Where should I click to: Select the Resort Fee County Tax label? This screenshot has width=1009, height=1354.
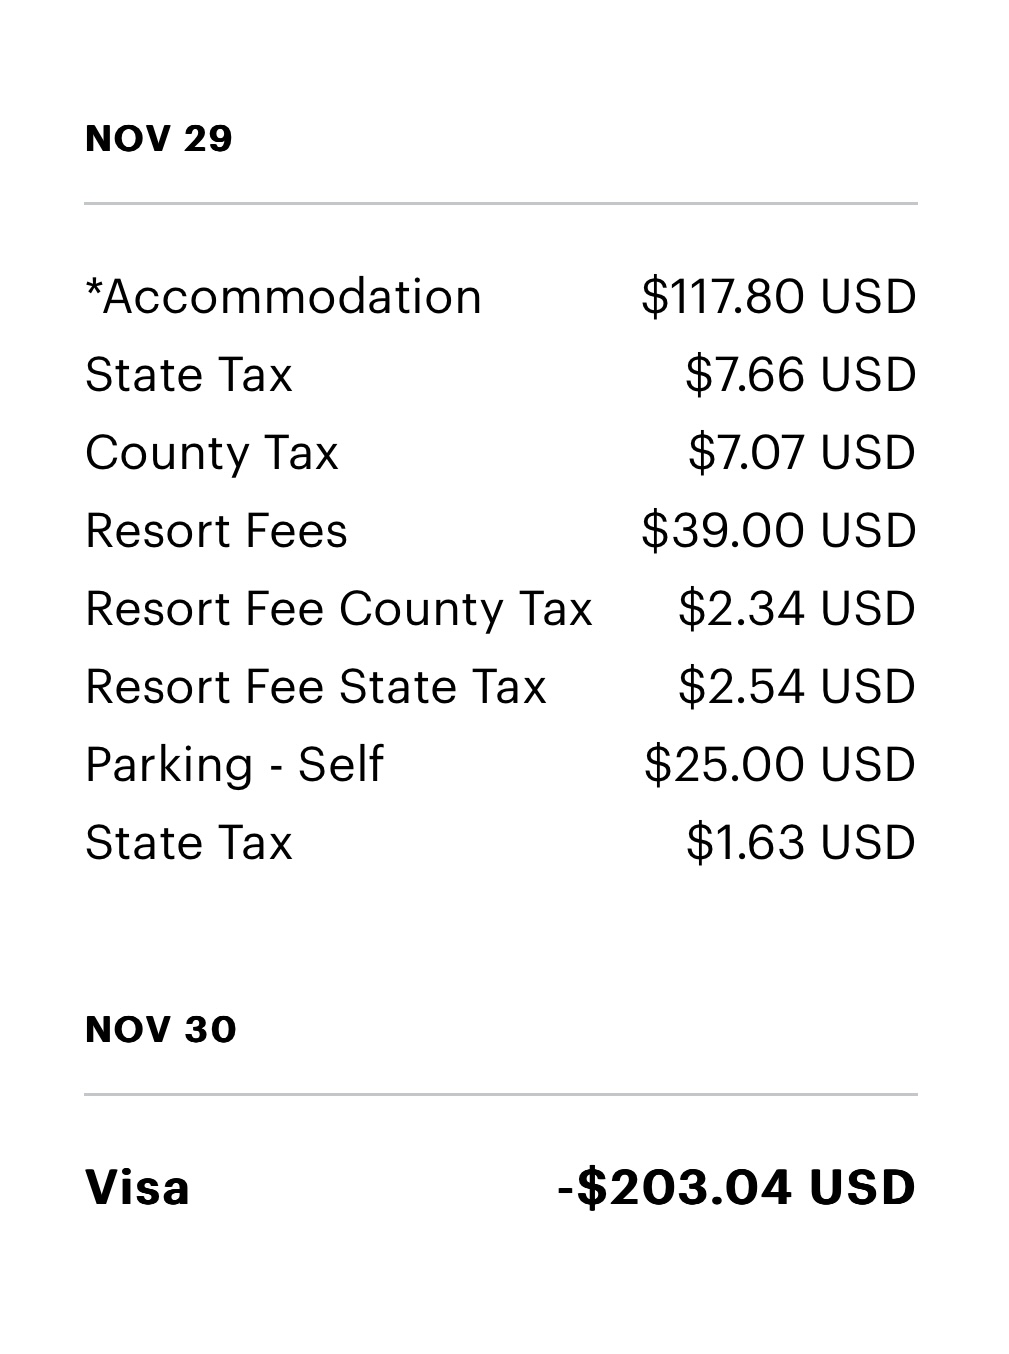[338, 609]
